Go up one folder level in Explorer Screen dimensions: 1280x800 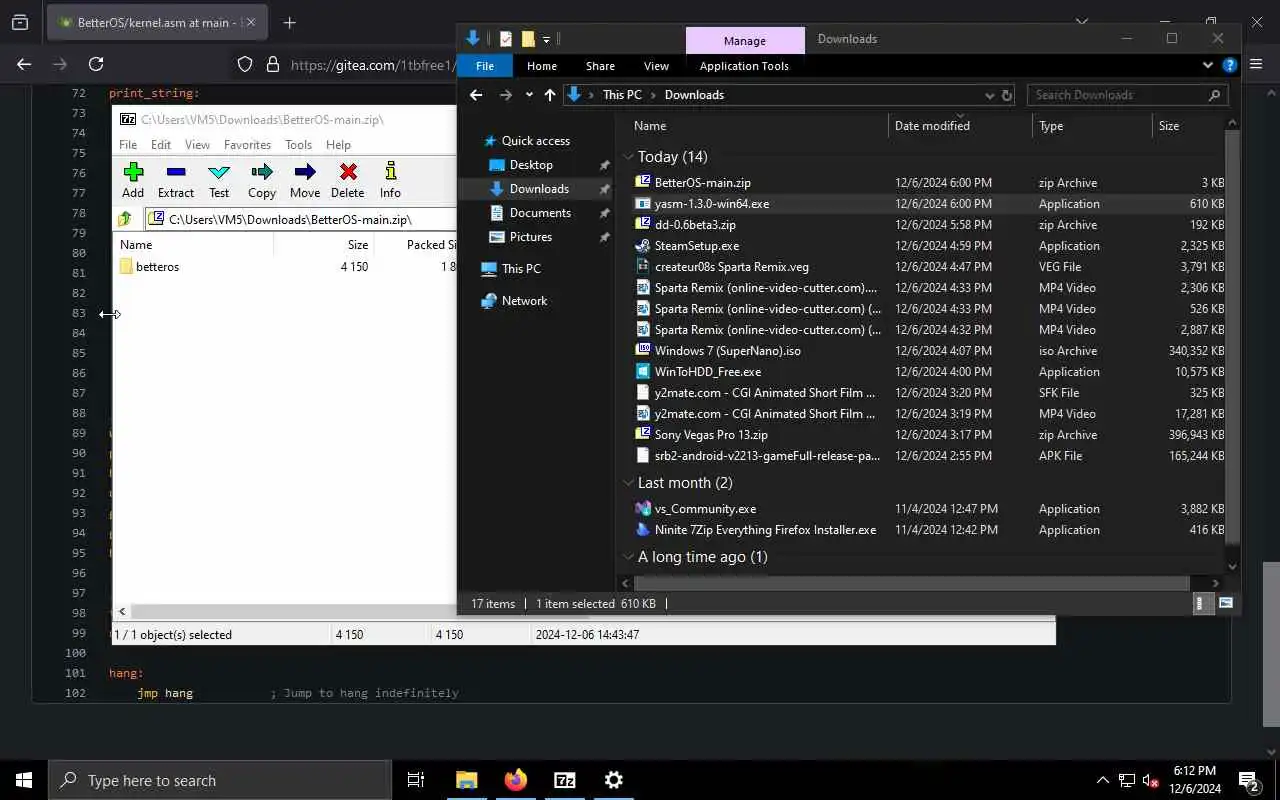549,95
